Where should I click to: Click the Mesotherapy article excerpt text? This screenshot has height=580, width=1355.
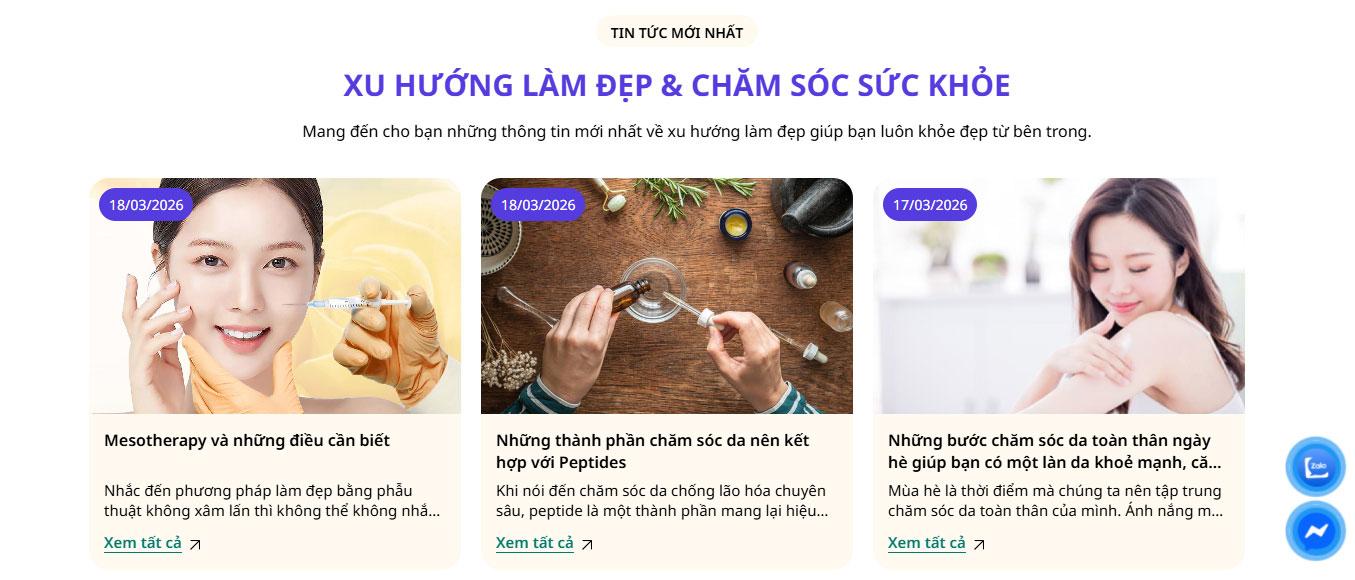tap(272, 501)
